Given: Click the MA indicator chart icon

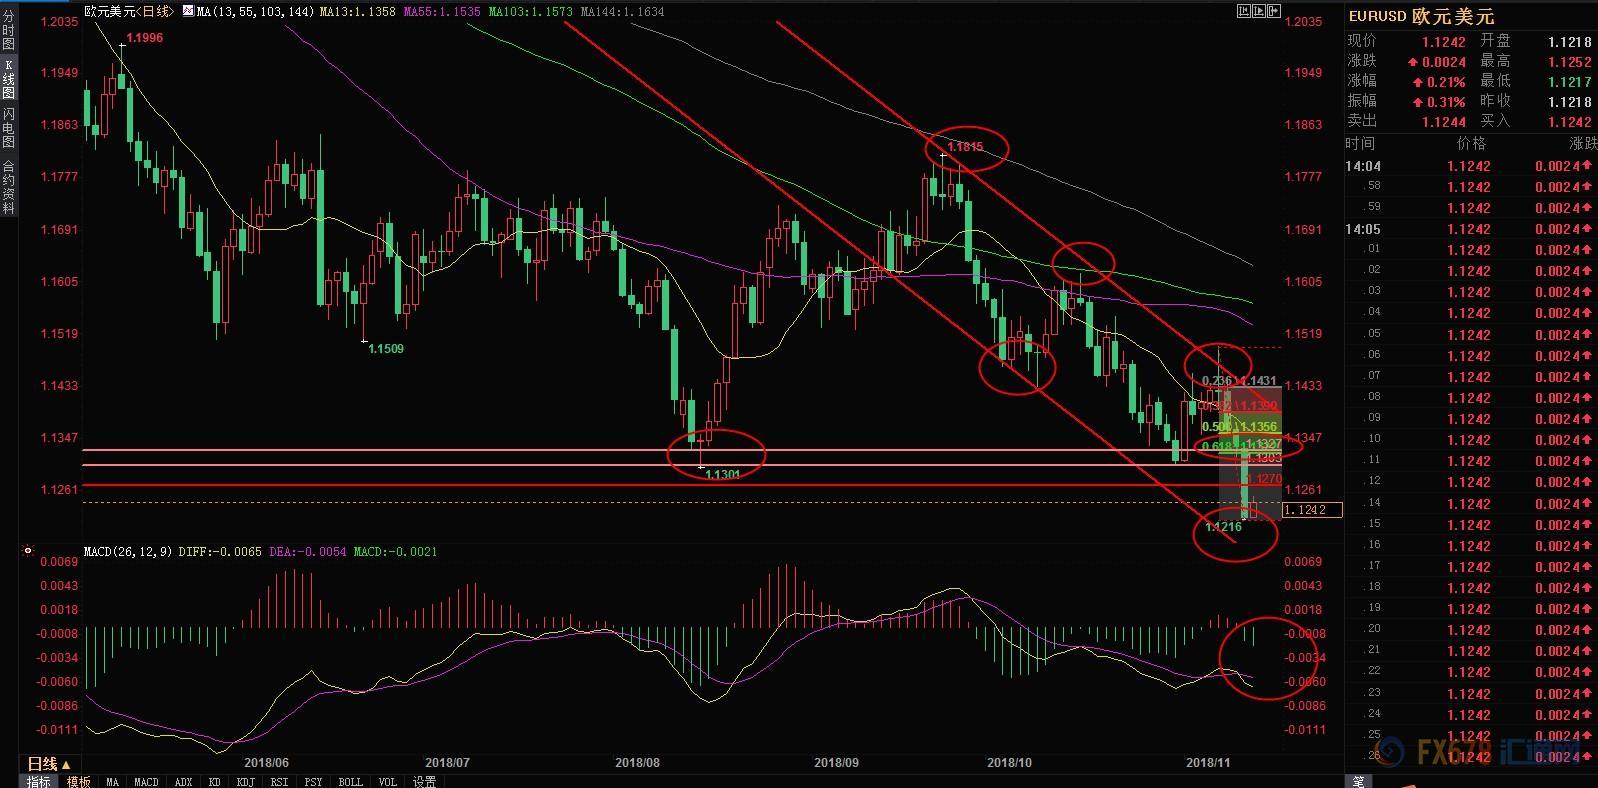Looking at the screenshot, I should (x=188, y=10).
